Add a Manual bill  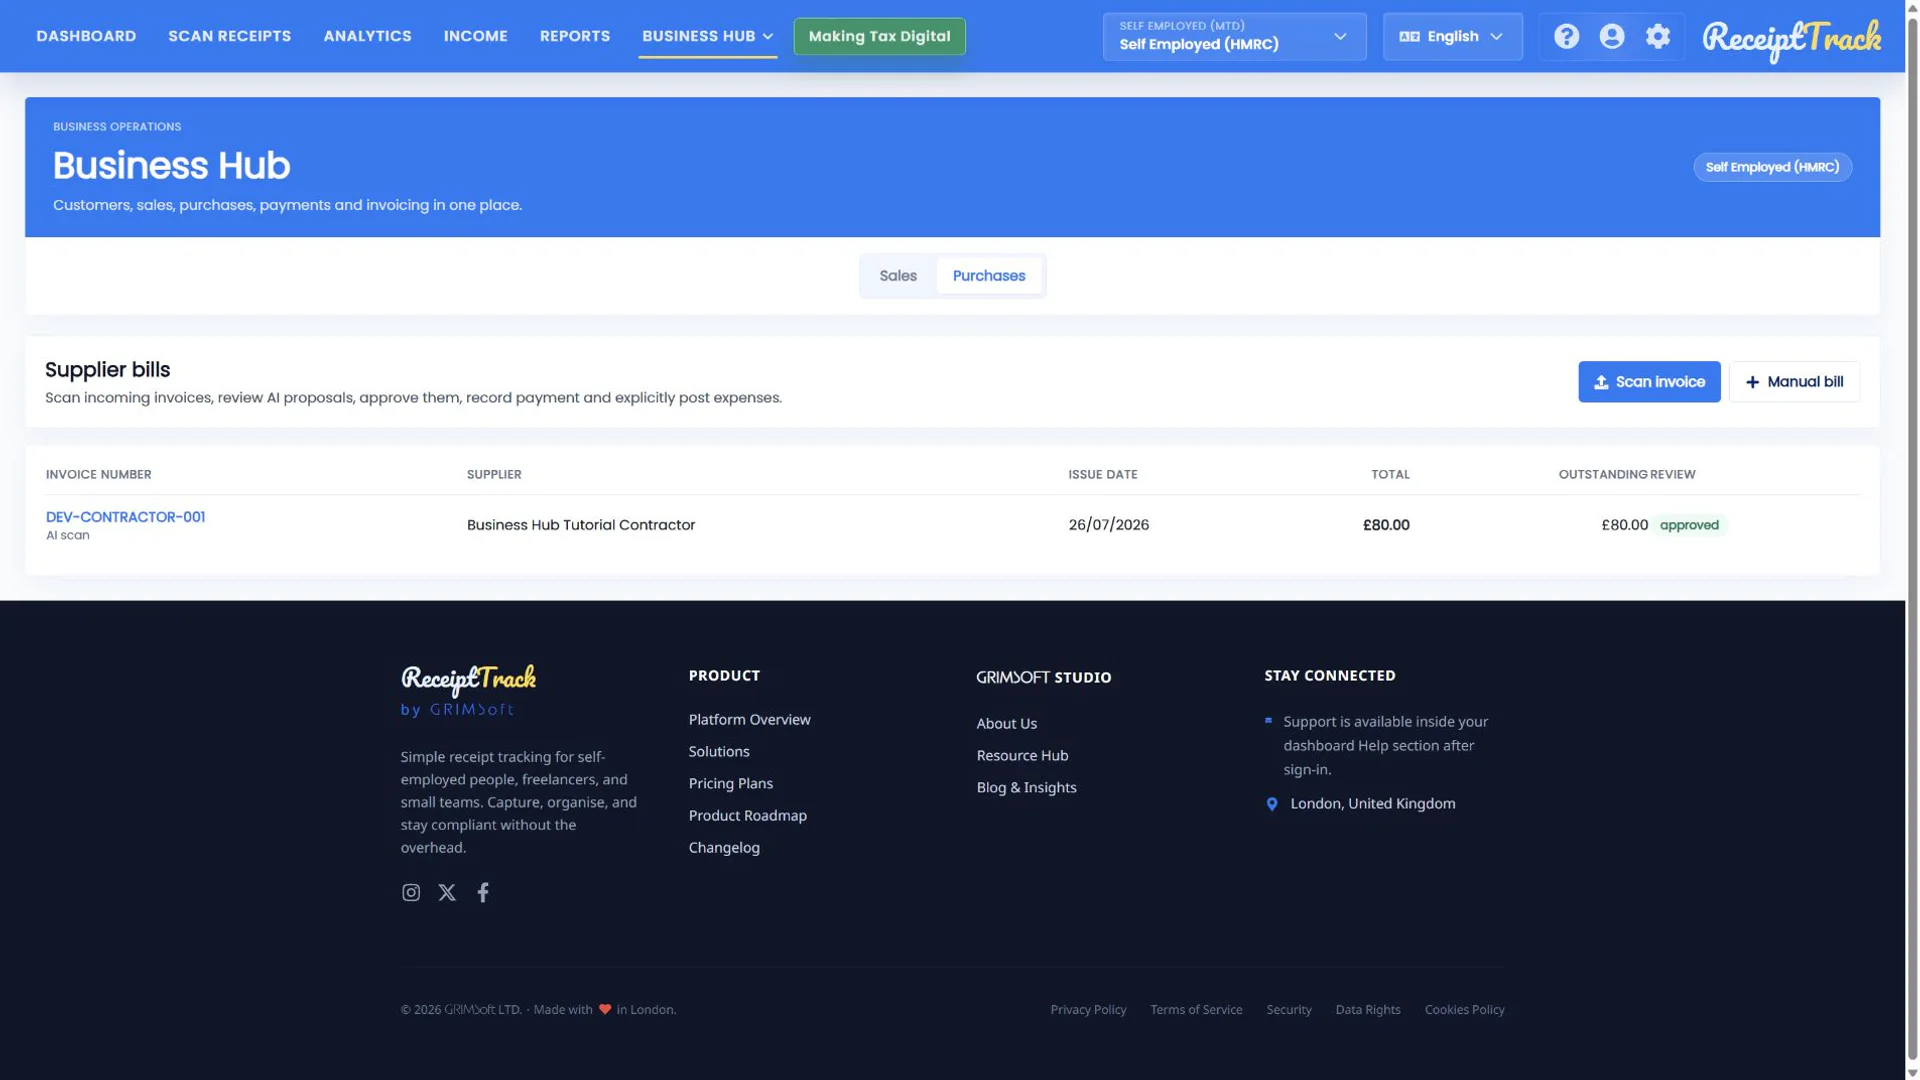click(x=1794, y=382)
